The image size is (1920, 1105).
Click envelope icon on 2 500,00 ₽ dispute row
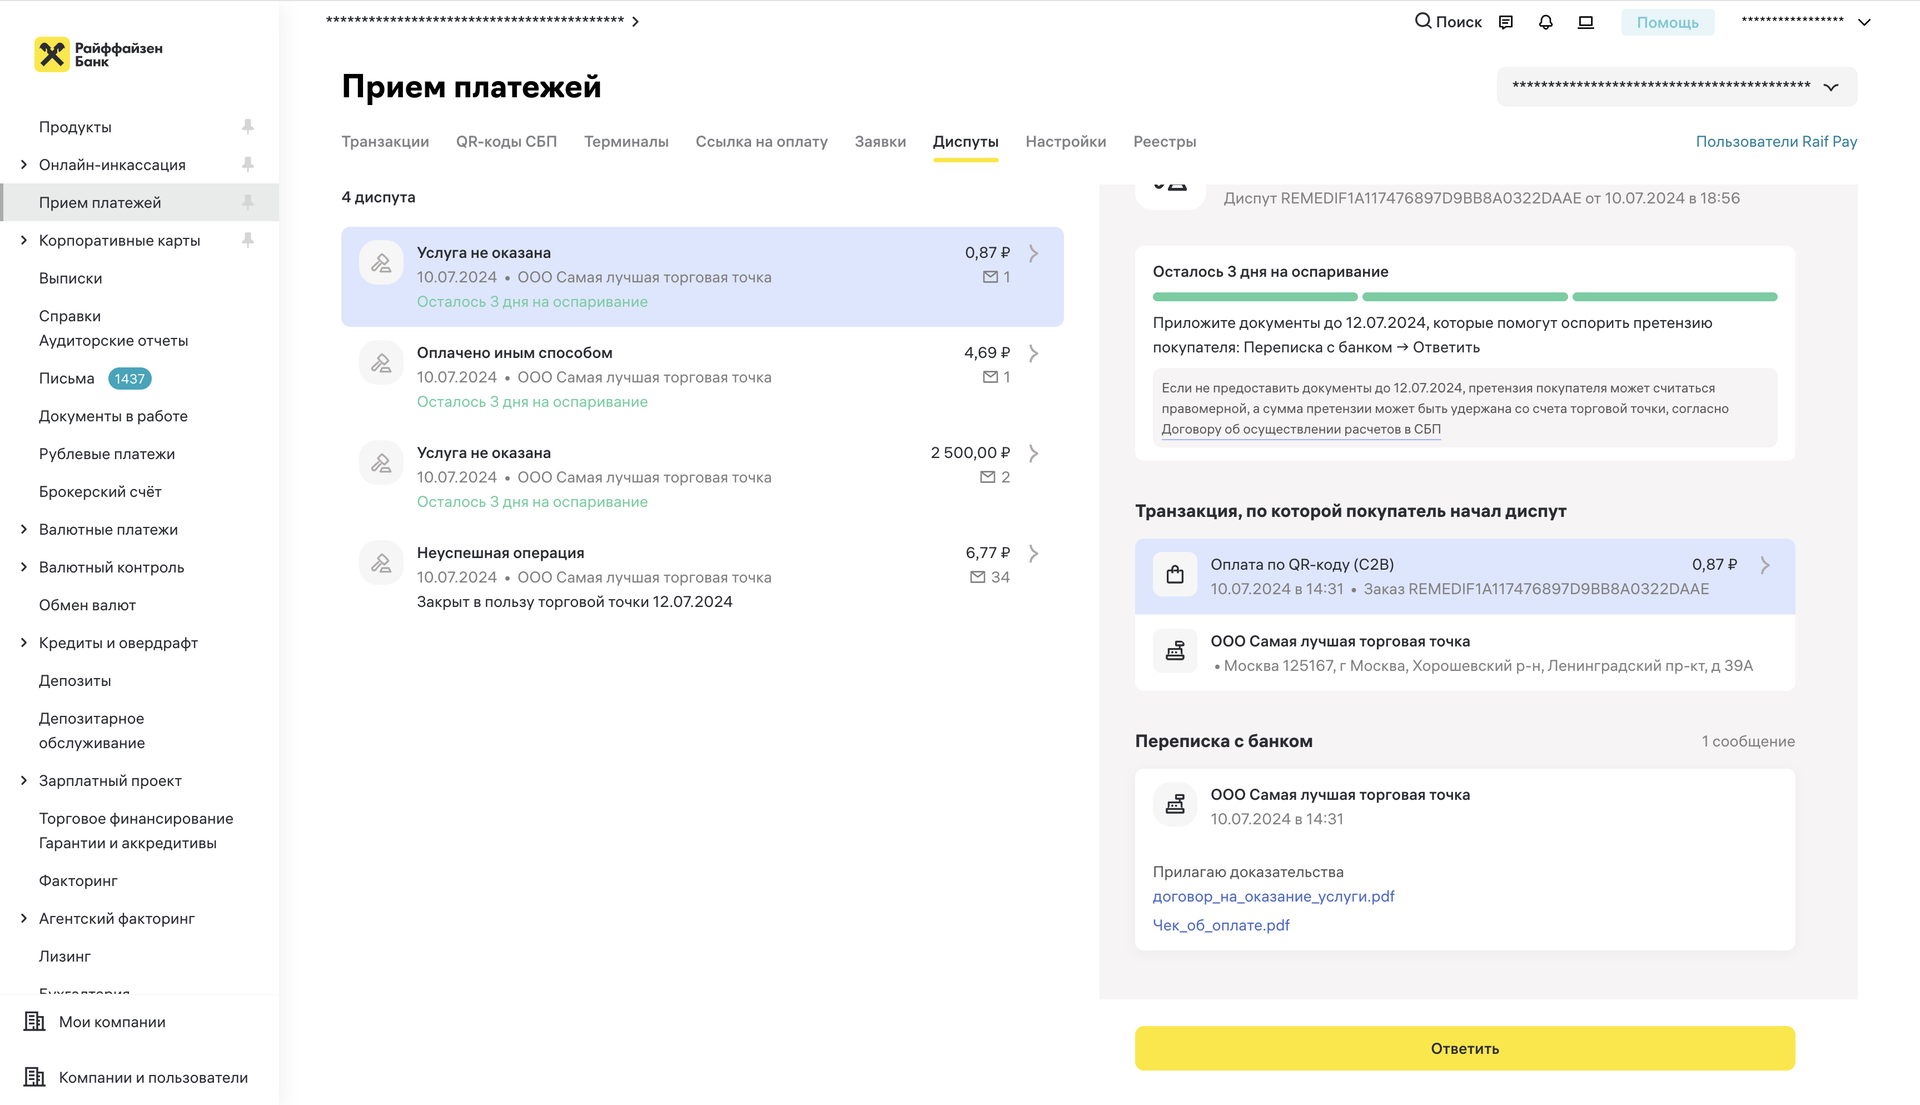pyautogui.click(x=988, y=477)
